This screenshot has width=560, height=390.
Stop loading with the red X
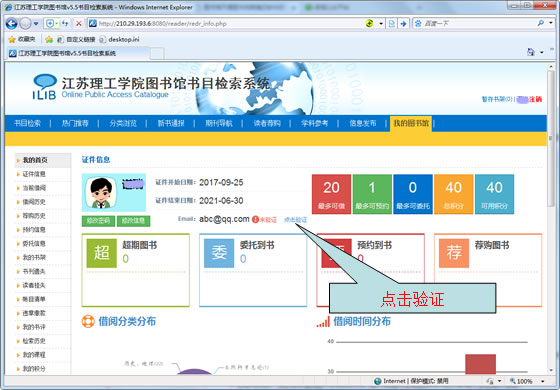pyautogui.click(x=79, y=24)
